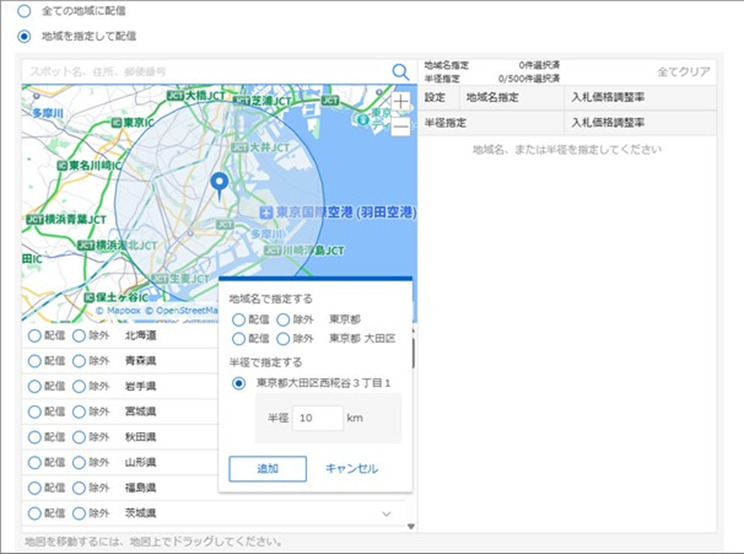The height and width of the screenshot is (554, 744).
Task: Click the 追加 button
Action: [x=267, y=468]
